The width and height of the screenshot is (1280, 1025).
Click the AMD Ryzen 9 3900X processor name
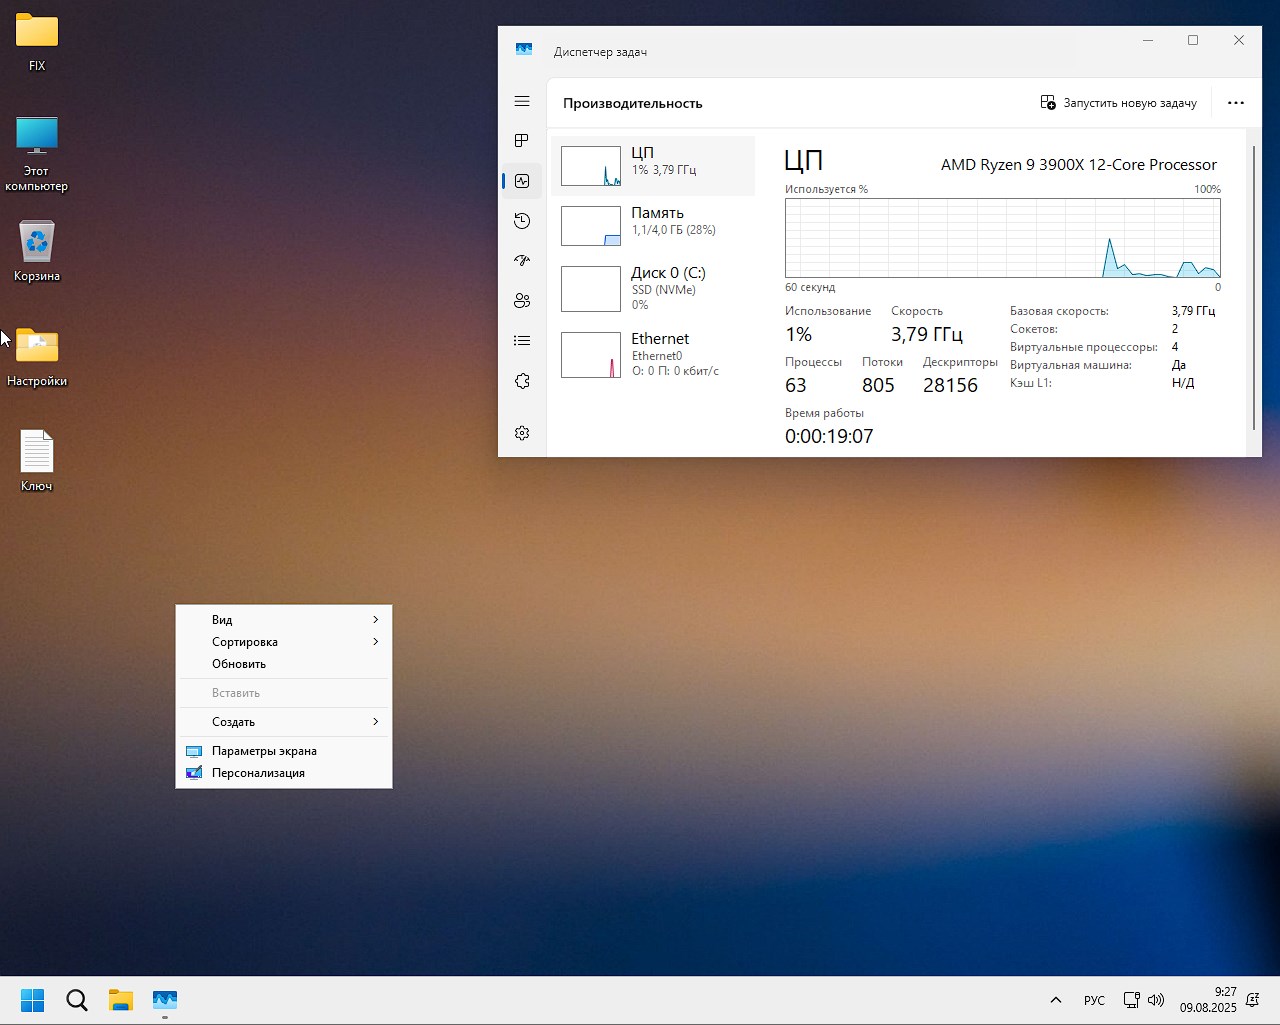tap(1079, 165)
